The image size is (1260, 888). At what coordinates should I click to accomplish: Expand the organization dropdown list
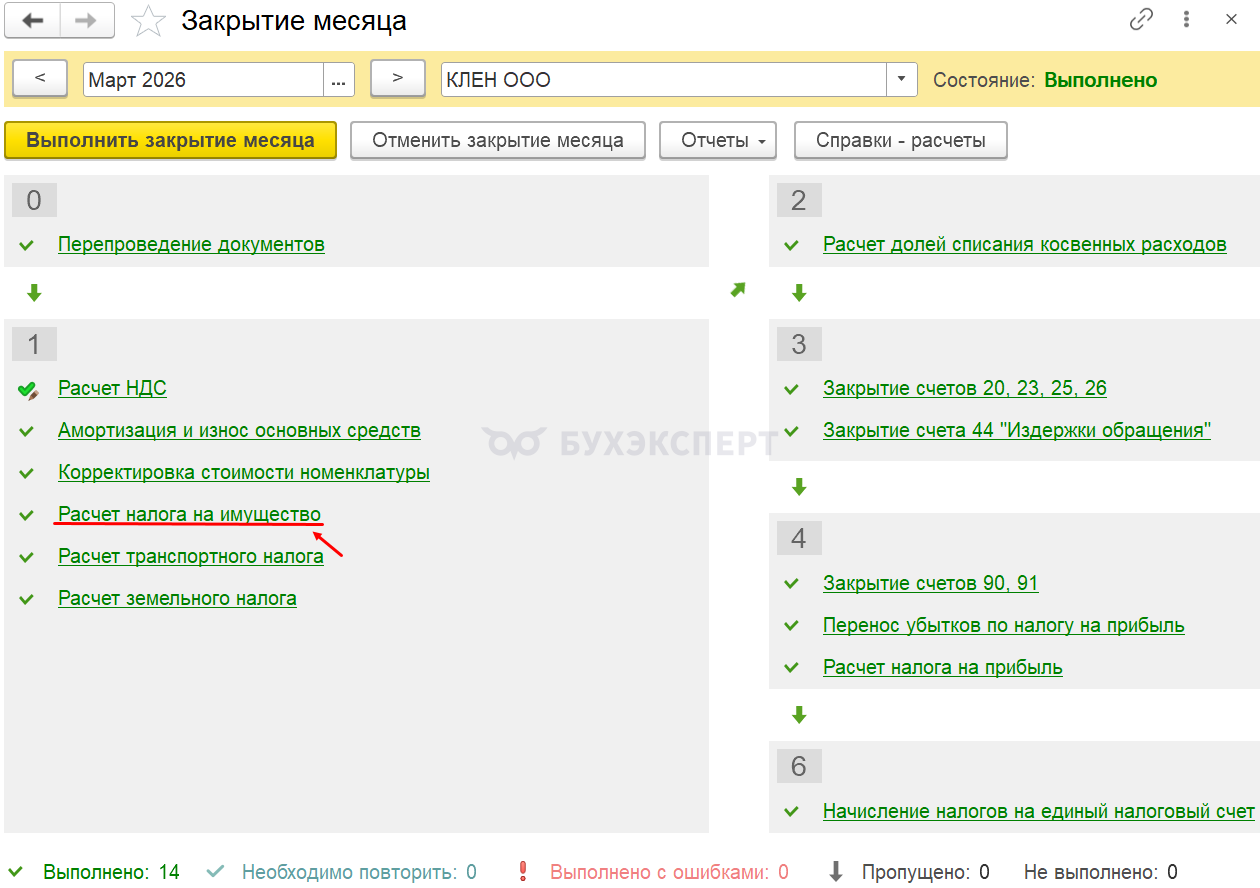[x=902, y=80]
